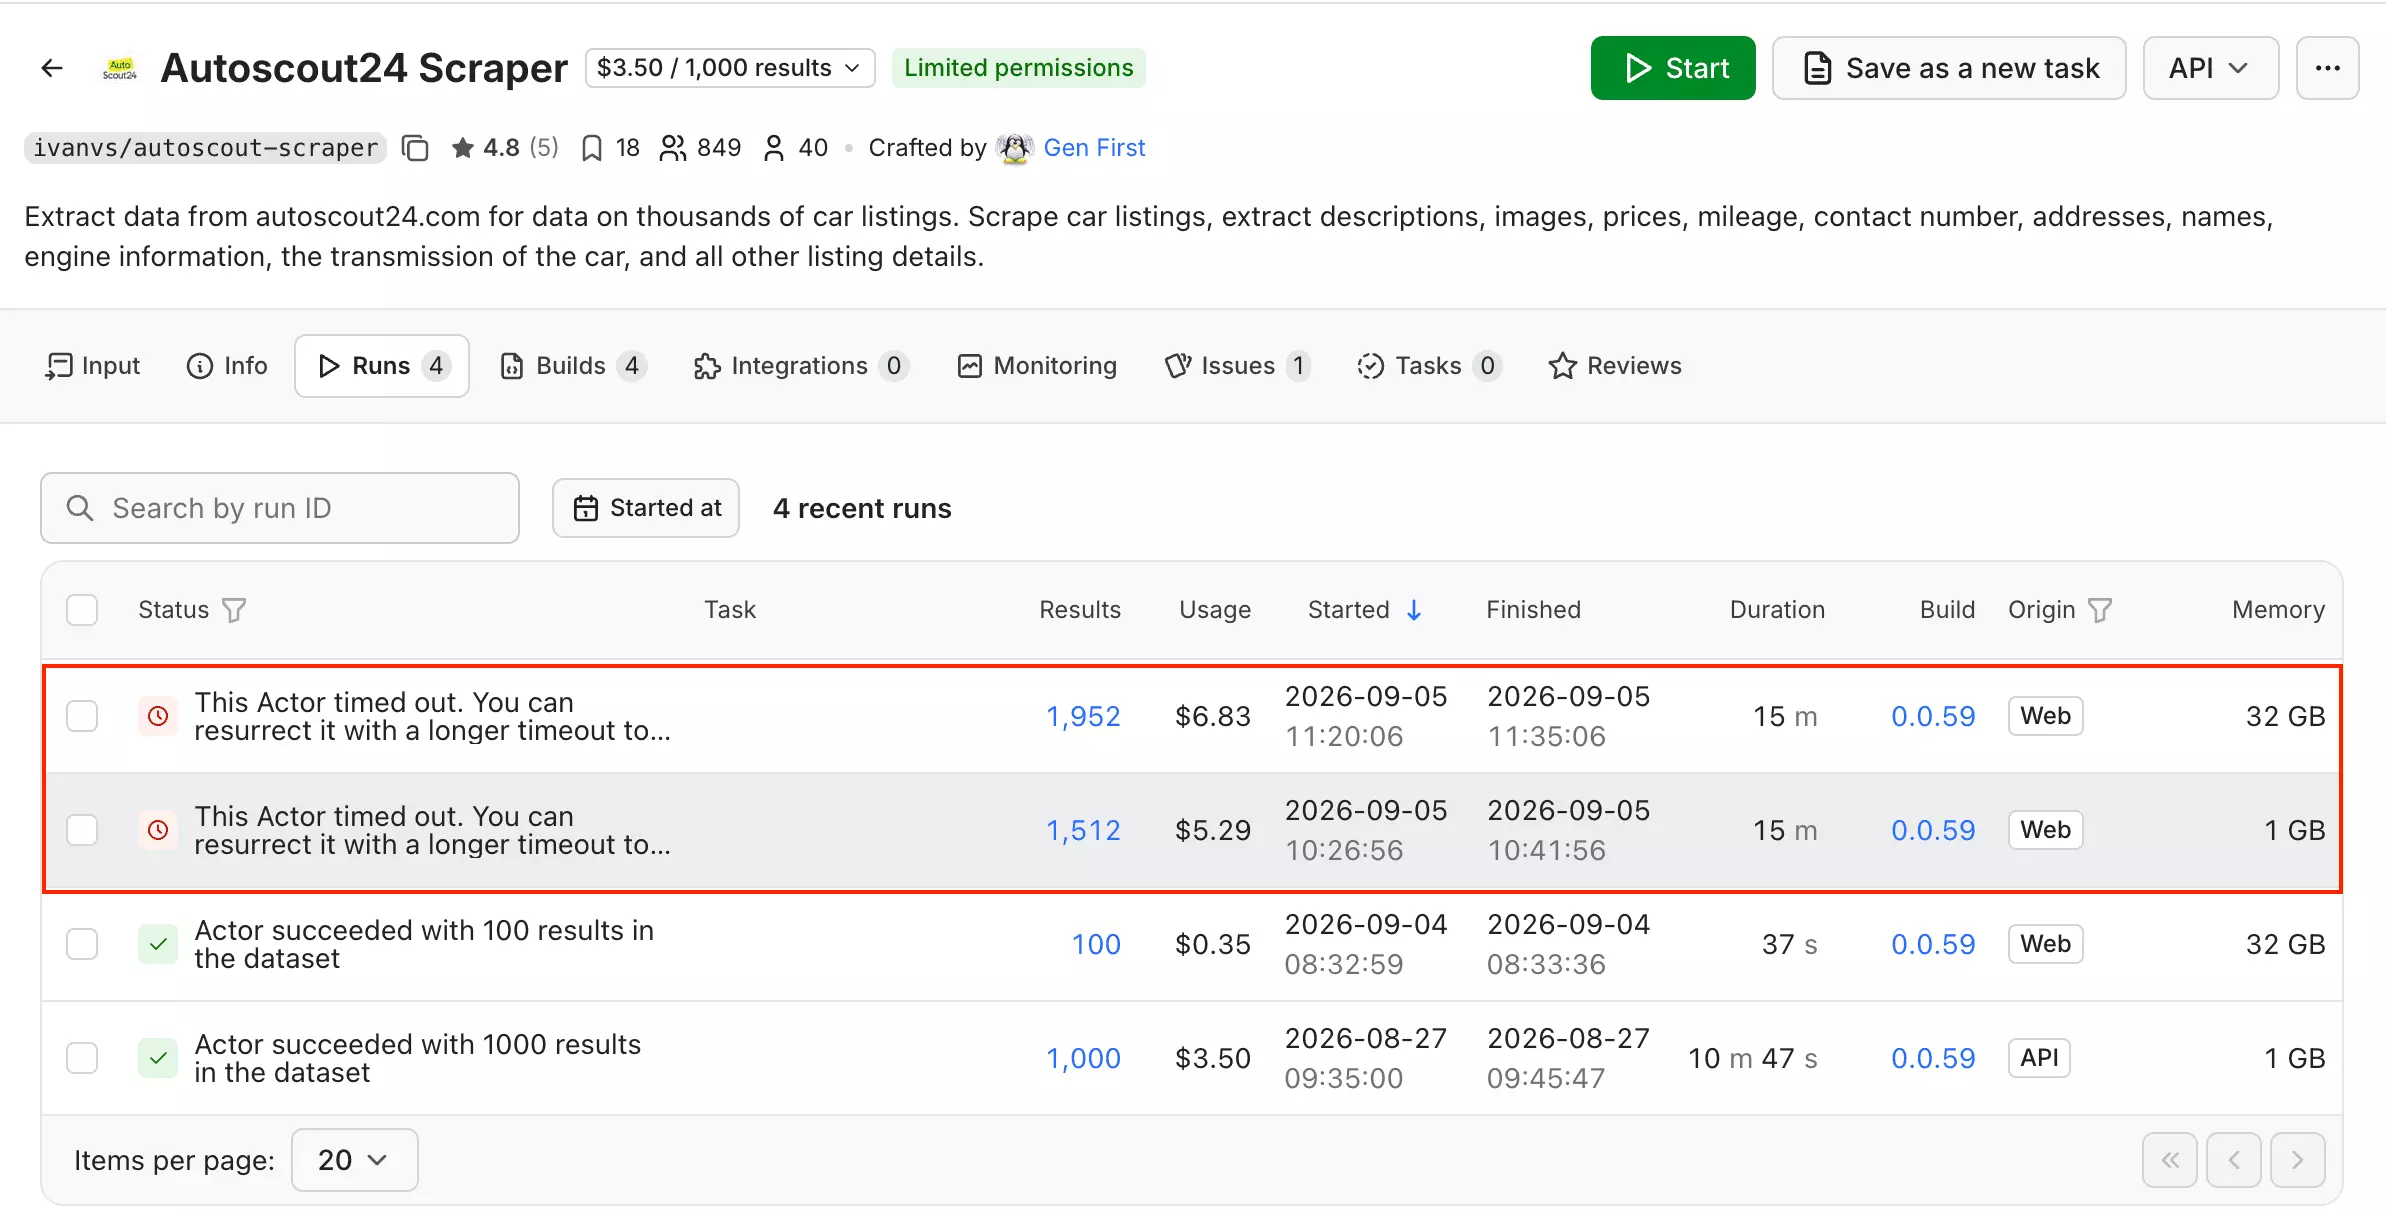Select the run with 1,952 results

pyautogui.click(x=82, y=716)
